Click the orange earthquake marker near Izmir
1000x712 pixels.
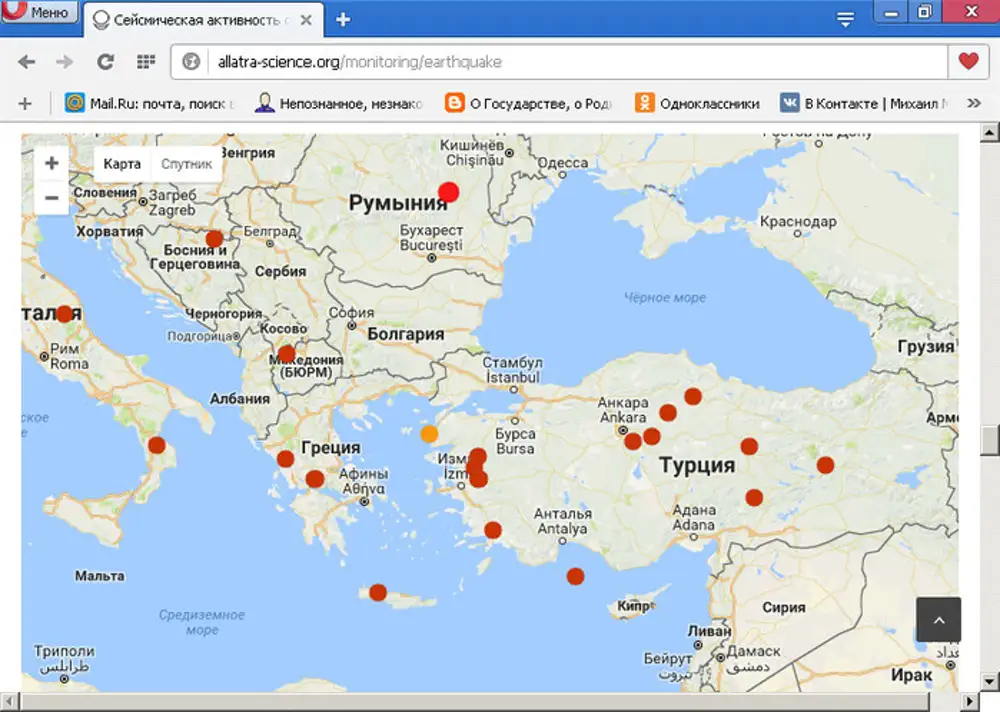click(x=429, y=434)
